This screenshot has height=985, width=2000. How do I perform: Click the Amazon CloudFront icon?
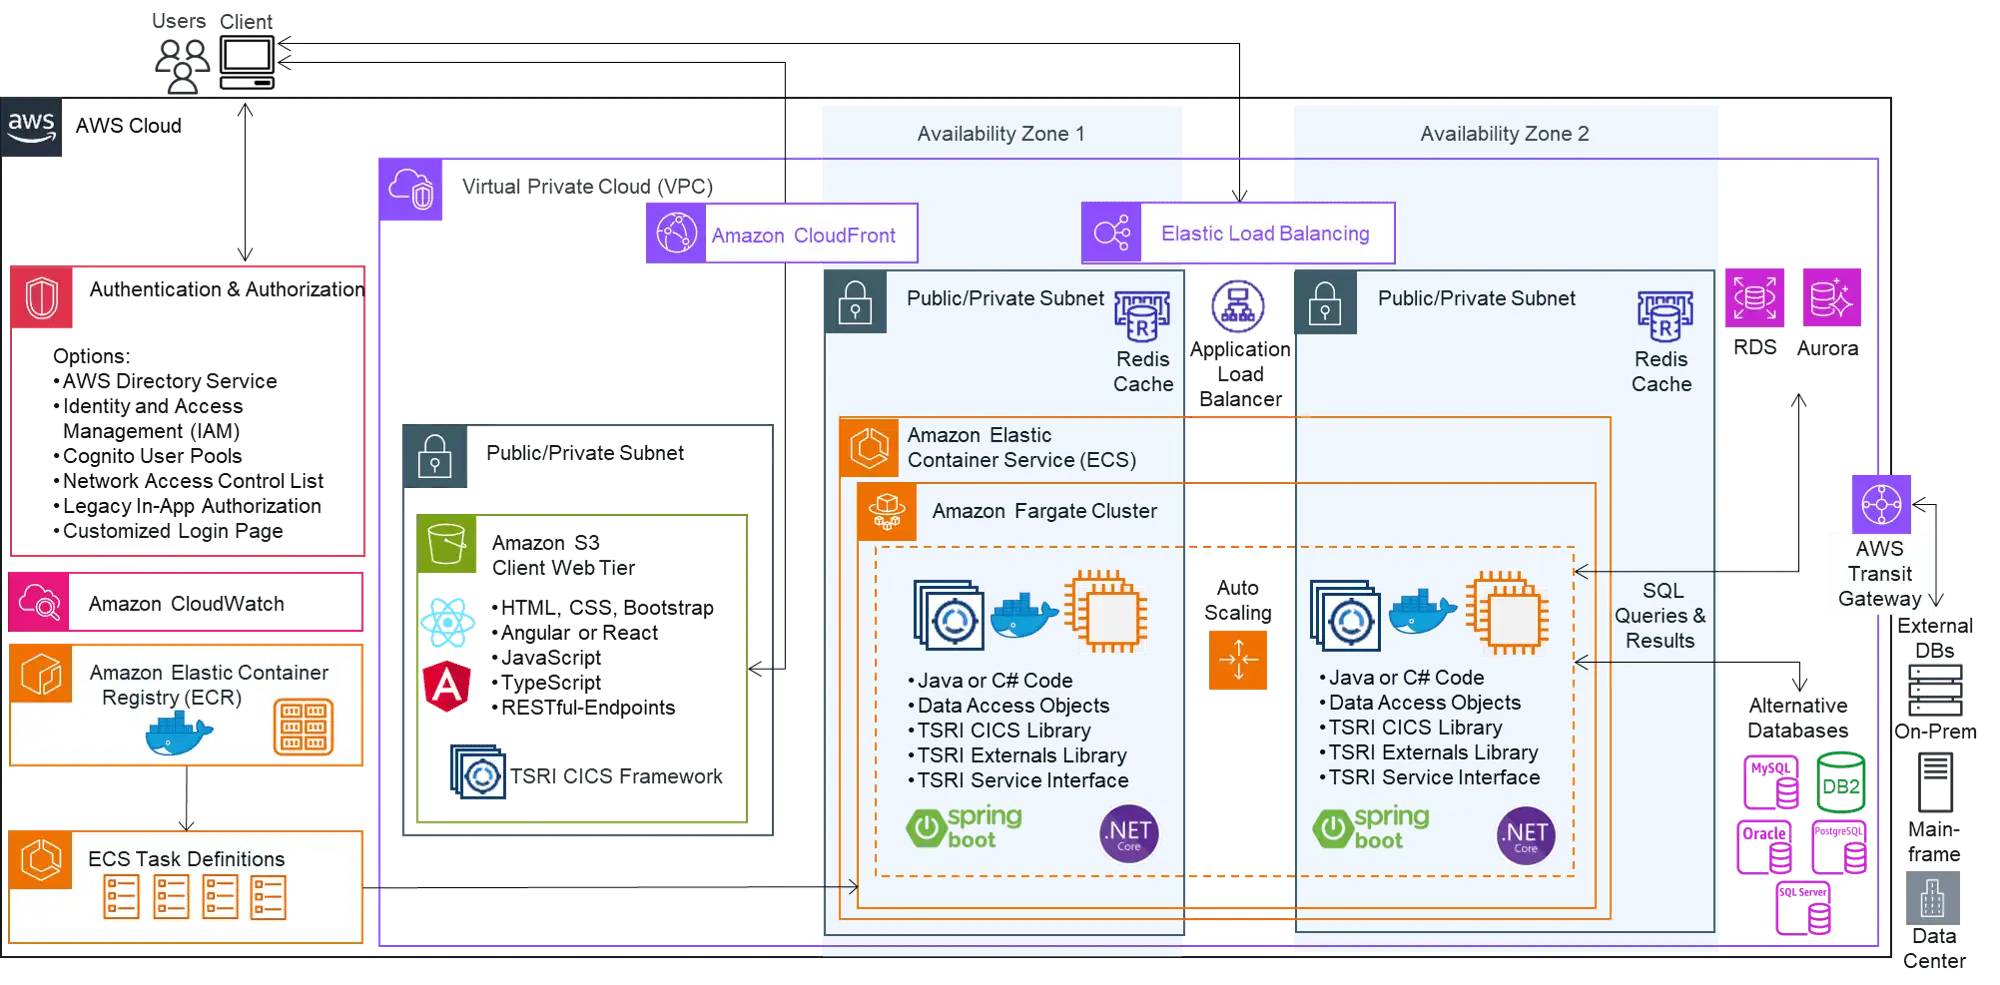tap(676, 233)
